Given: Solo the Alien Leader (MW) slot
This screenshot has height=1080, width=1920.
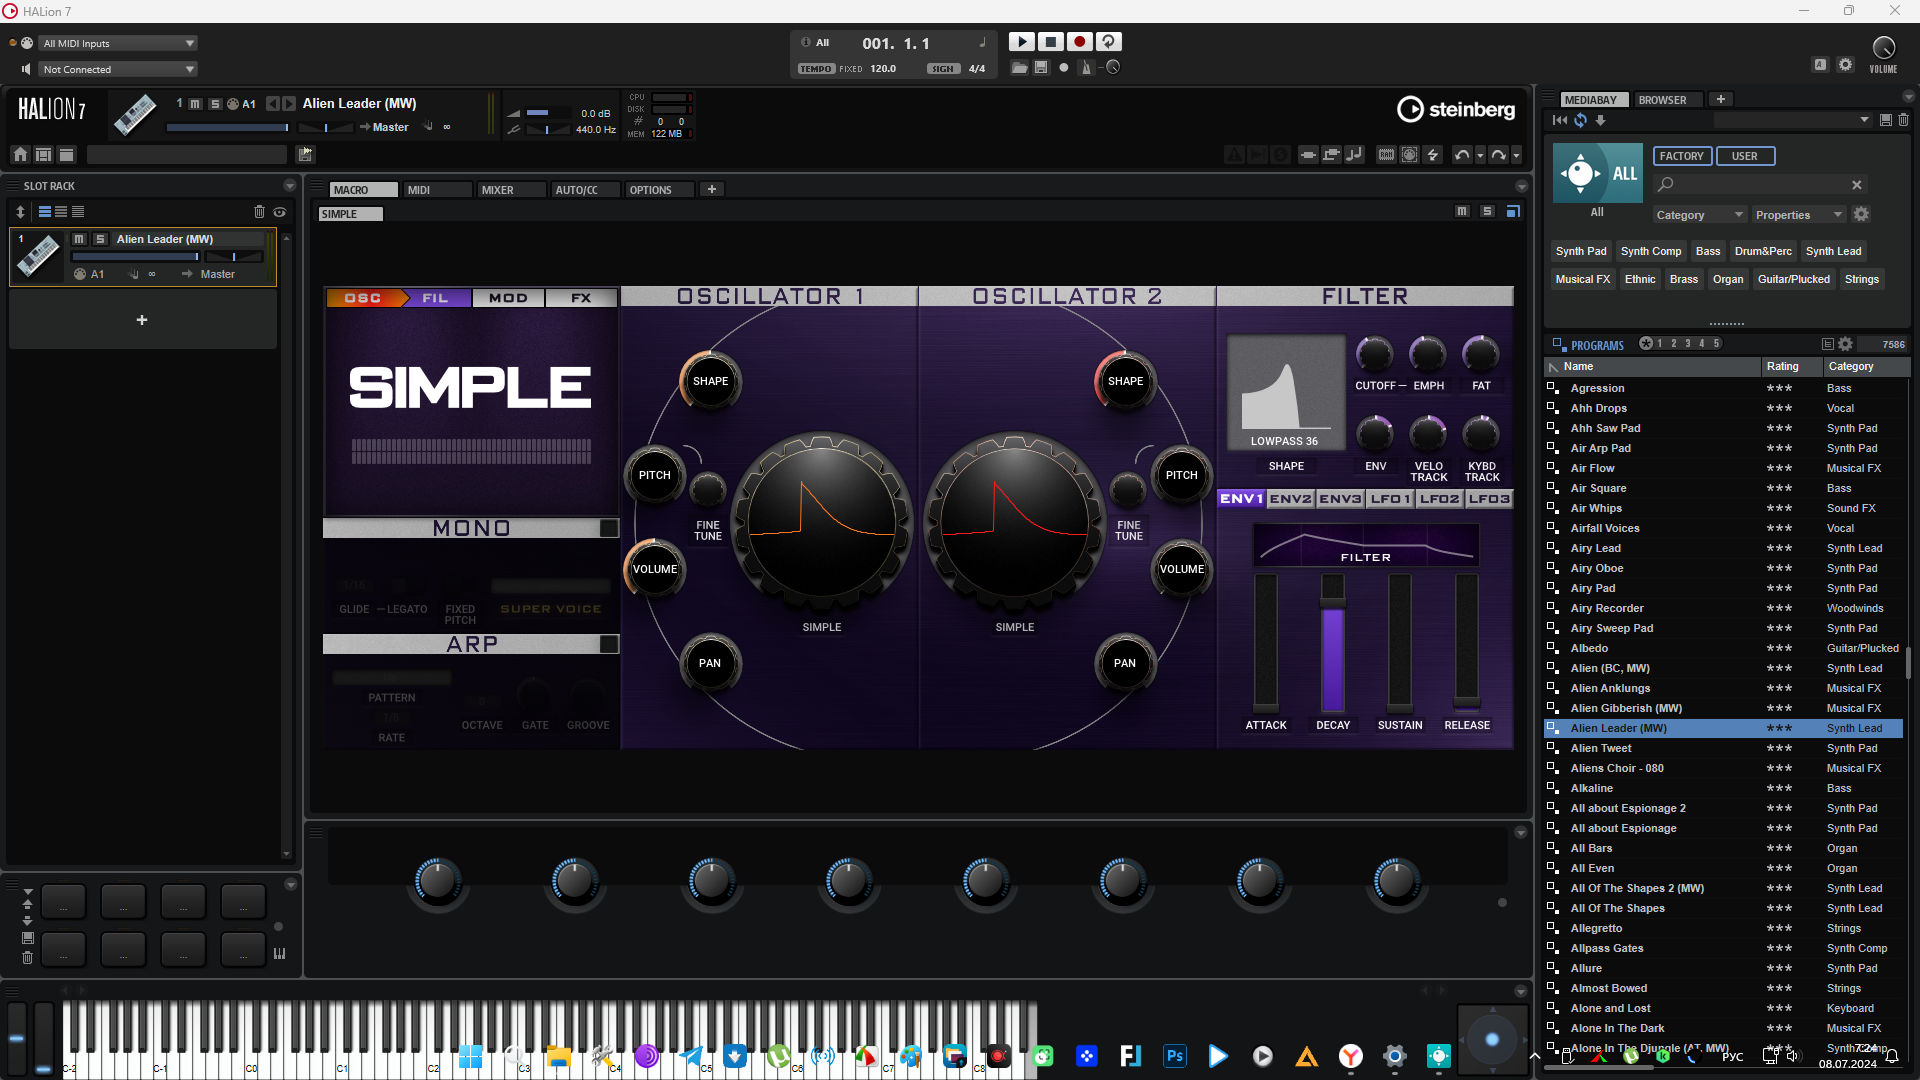Looking at the screenshot, I should pyautogui.click(x=100, y=239).
